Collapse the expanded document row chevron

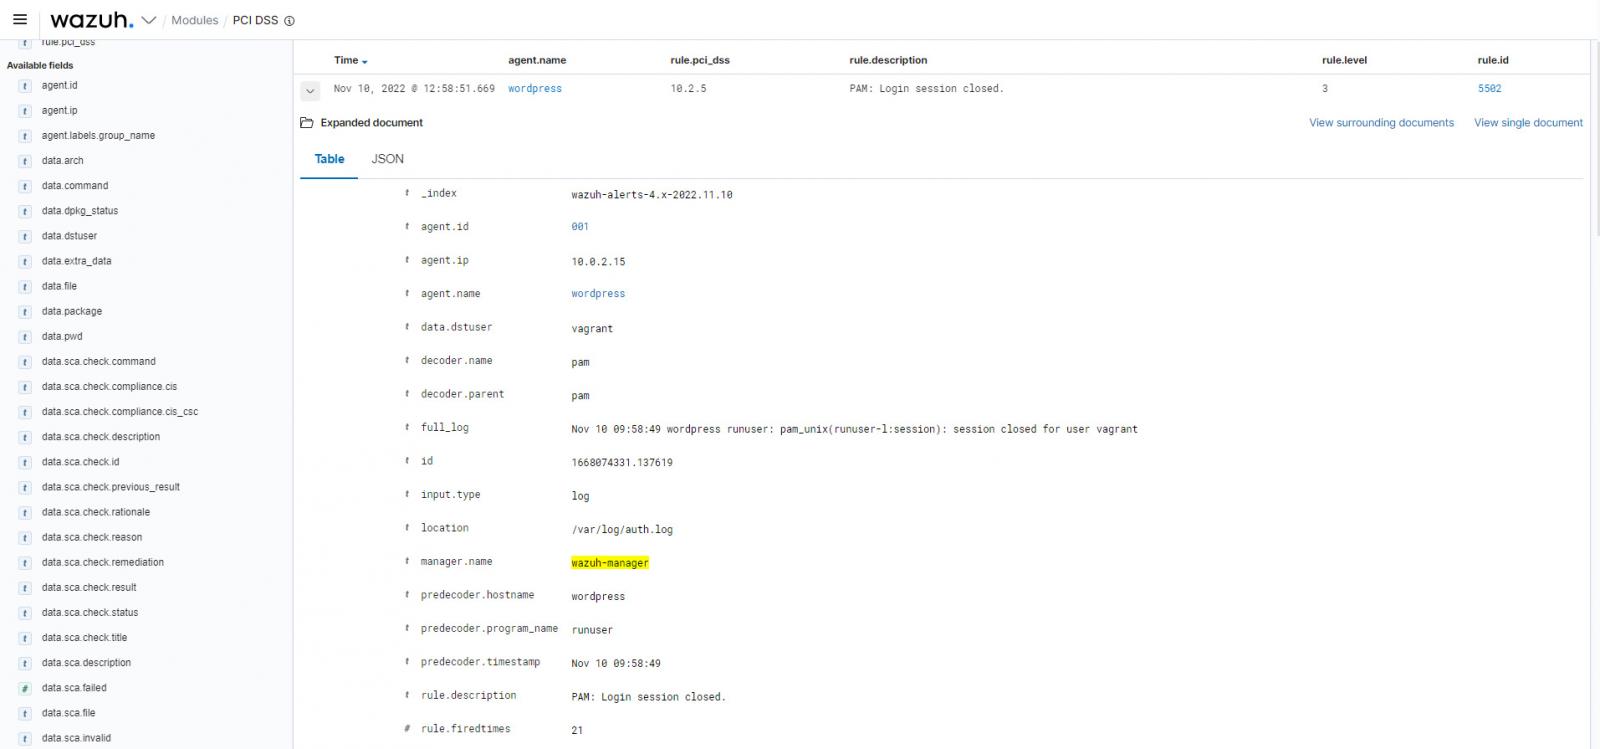click(x=310, y=91)
